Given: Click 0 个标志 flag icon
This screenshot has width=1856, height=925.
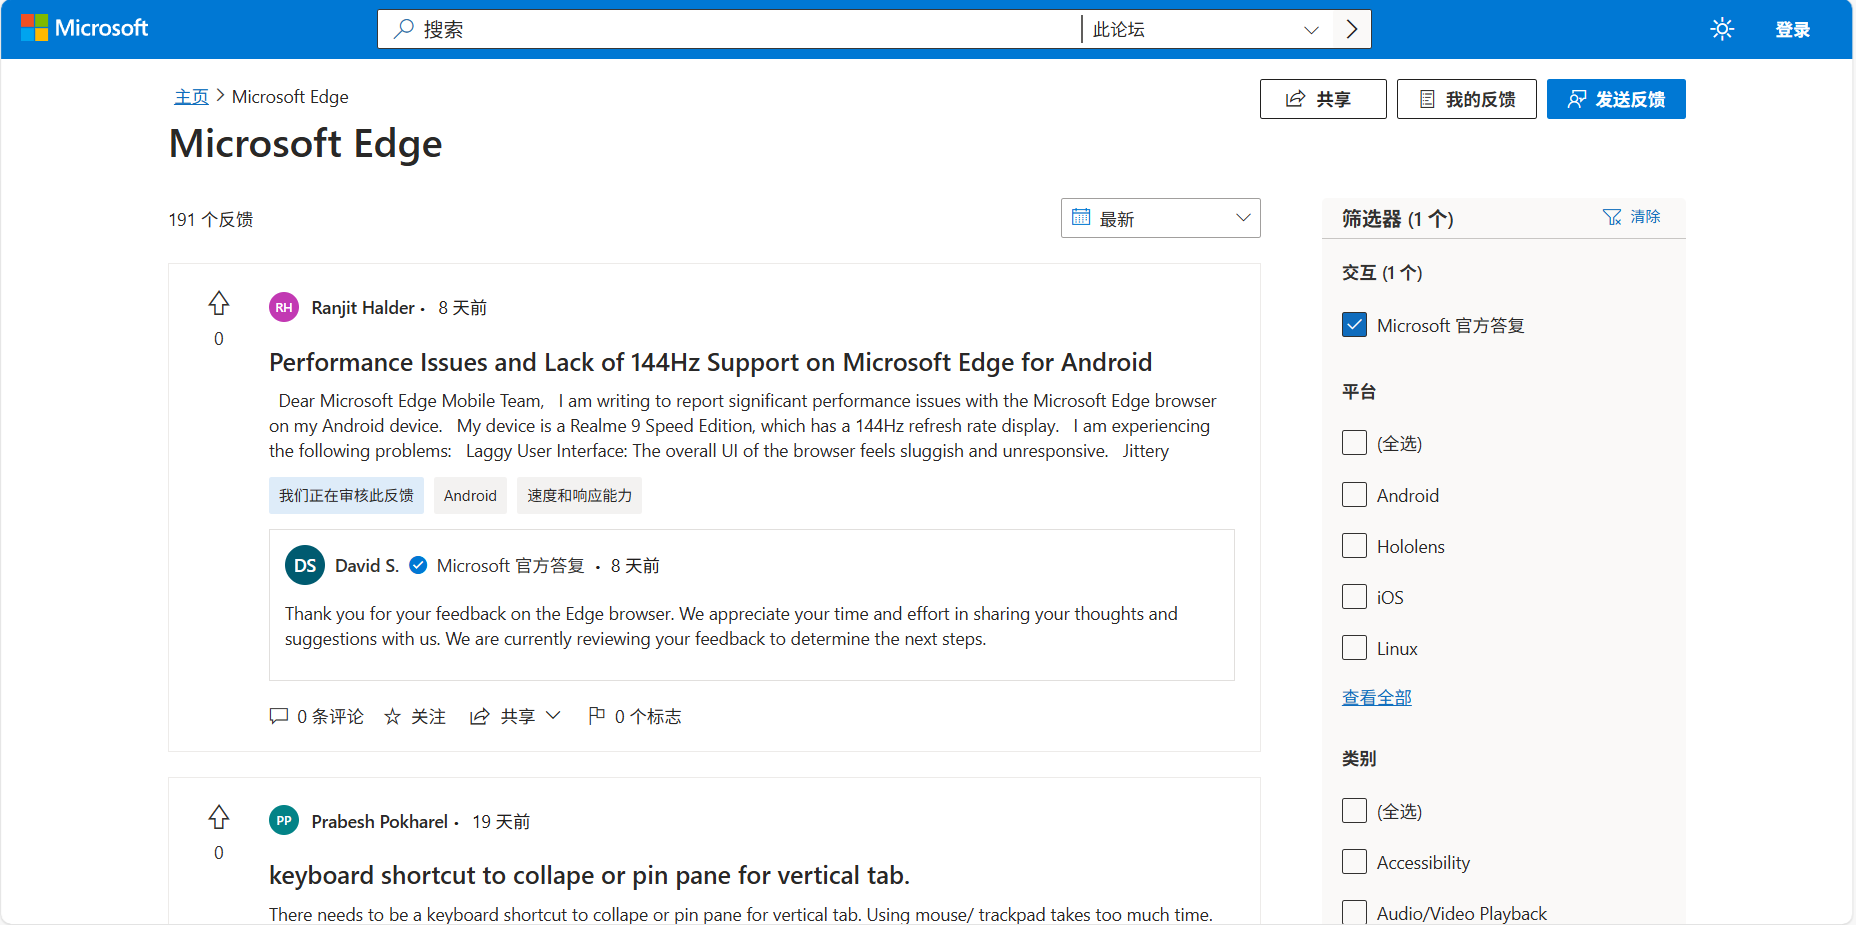Looking at the screenshot, I should click(x=597, y=715).
